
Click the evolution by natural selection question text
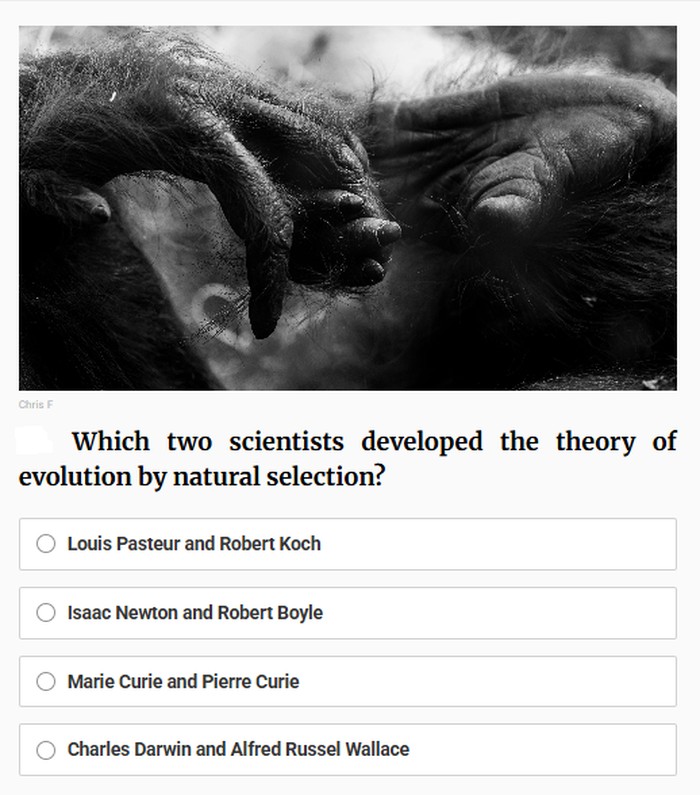coord(347,459)
